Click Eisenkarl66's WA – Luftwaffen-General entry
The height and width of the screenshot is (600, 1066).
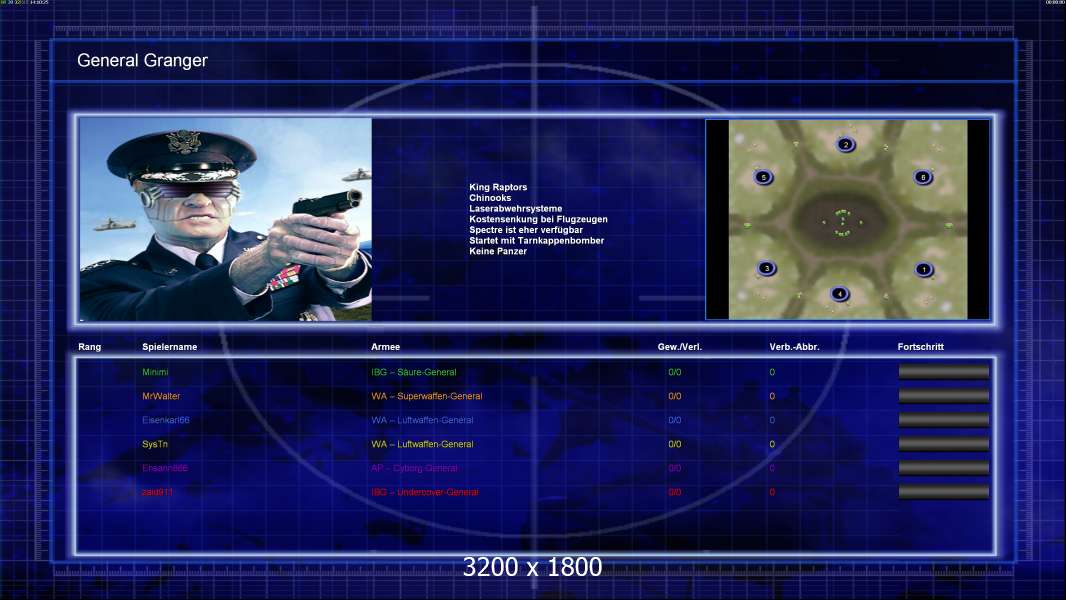click(x=422, y=420)
